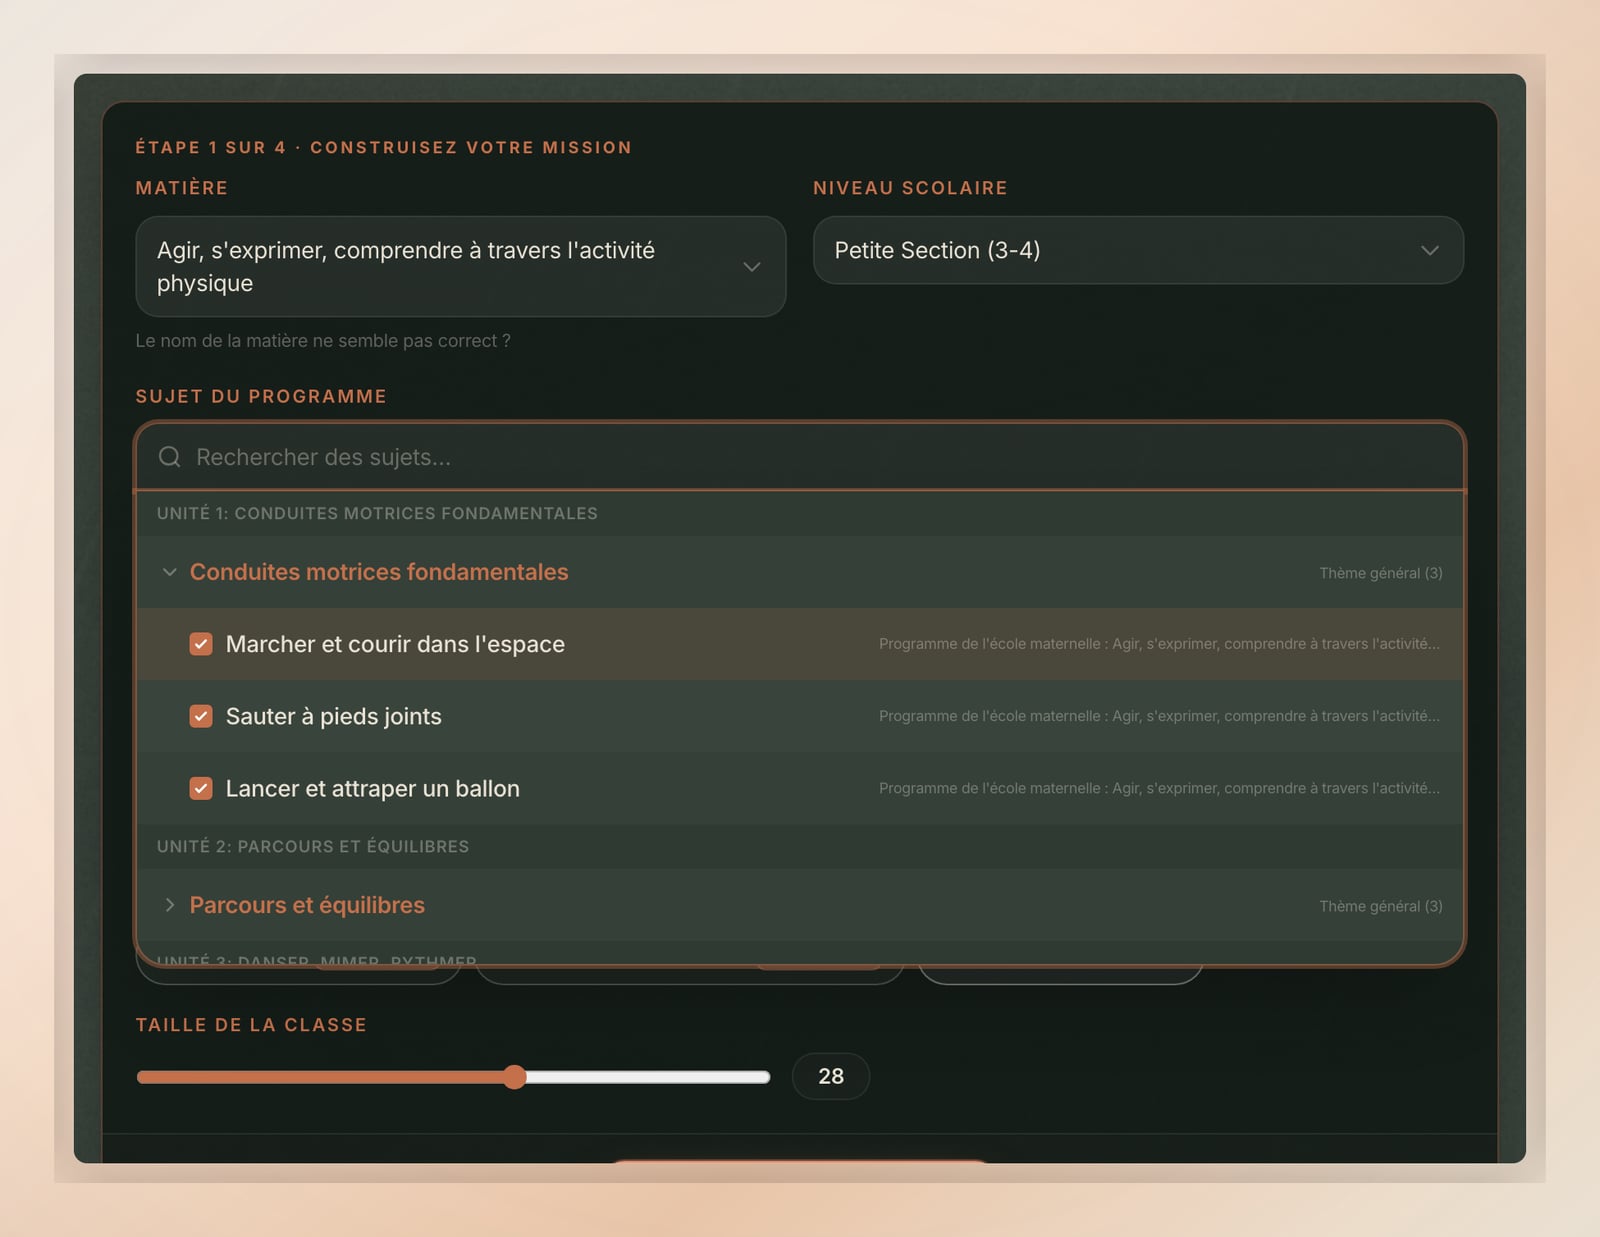Click 'Le nom de la matière ne semble pas correct ?'
Image resolution: width=1600 pixels, height=1237 pixels.
pyautogui.click(x=323, y=341)
